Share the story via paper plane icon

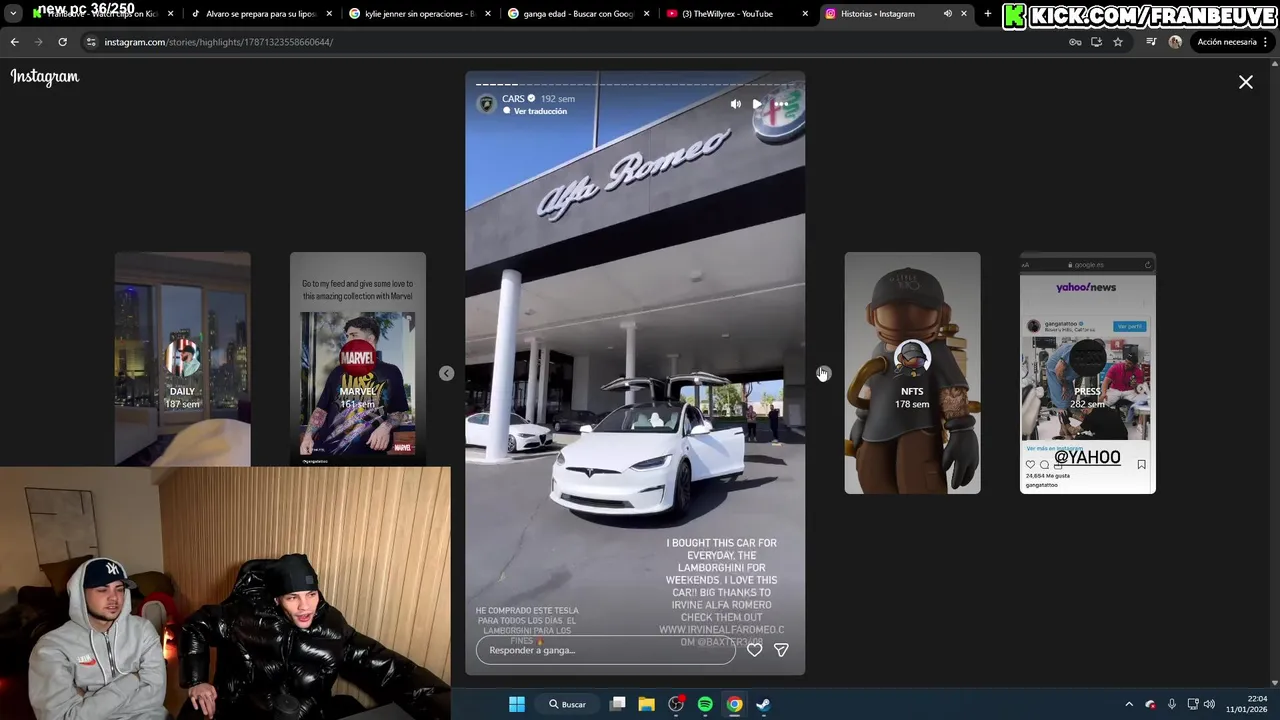[781, 650]
